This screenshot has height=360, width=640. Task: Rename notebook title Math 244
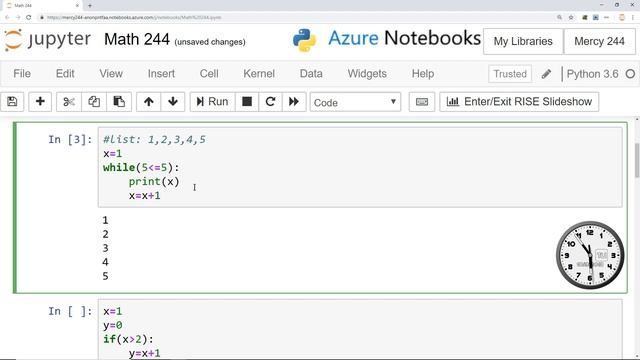pos(137,40)
